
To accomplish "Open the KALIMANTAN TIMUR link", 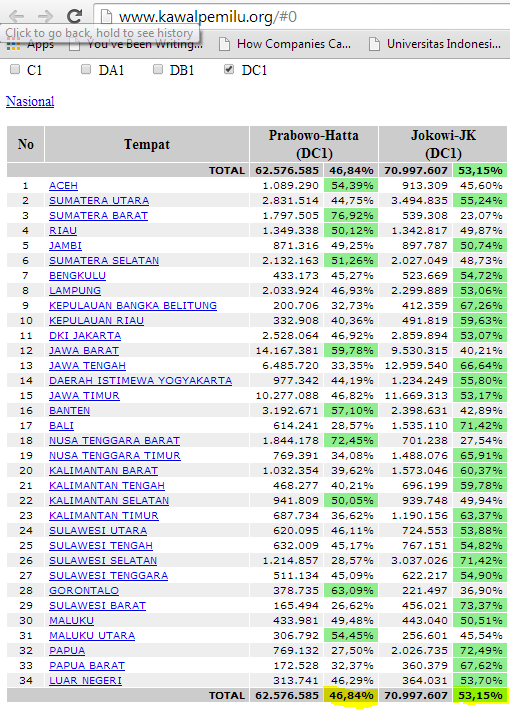I will click(104, 515).
